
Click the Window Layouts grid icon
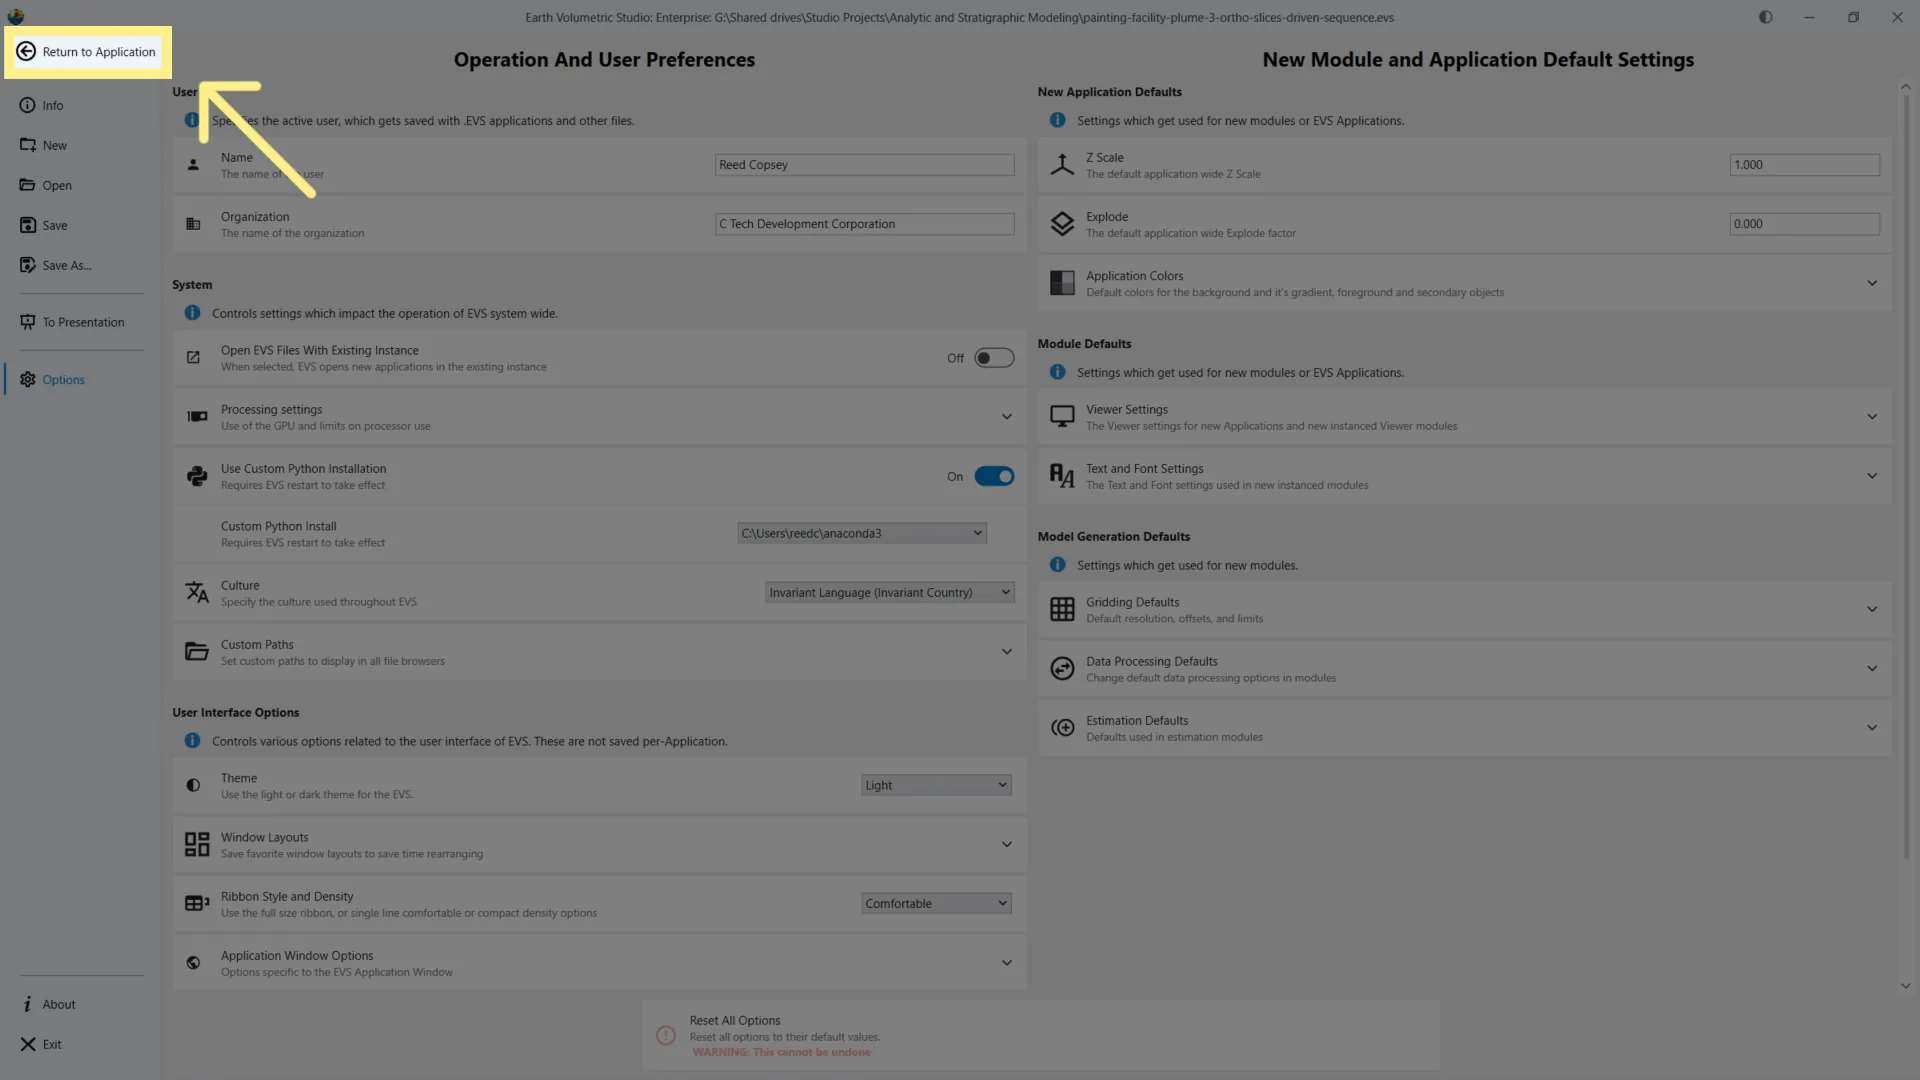tap(197, 844)
